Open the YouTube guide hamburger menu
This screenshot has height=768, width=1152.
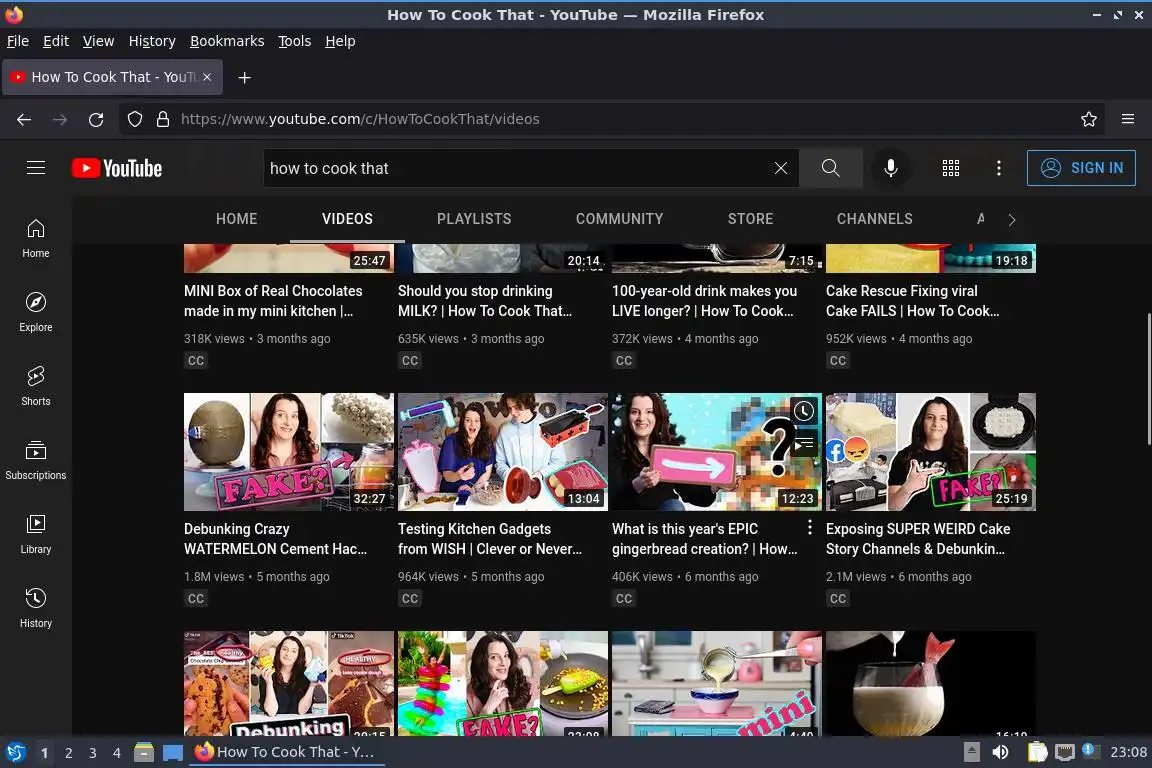click(x=35, y=168)
